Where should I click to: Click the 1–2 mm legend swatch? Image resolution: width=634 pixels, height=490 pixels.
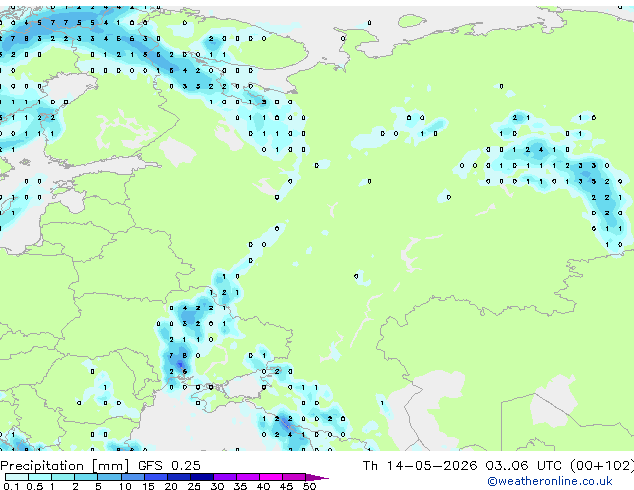coord(63,477)
